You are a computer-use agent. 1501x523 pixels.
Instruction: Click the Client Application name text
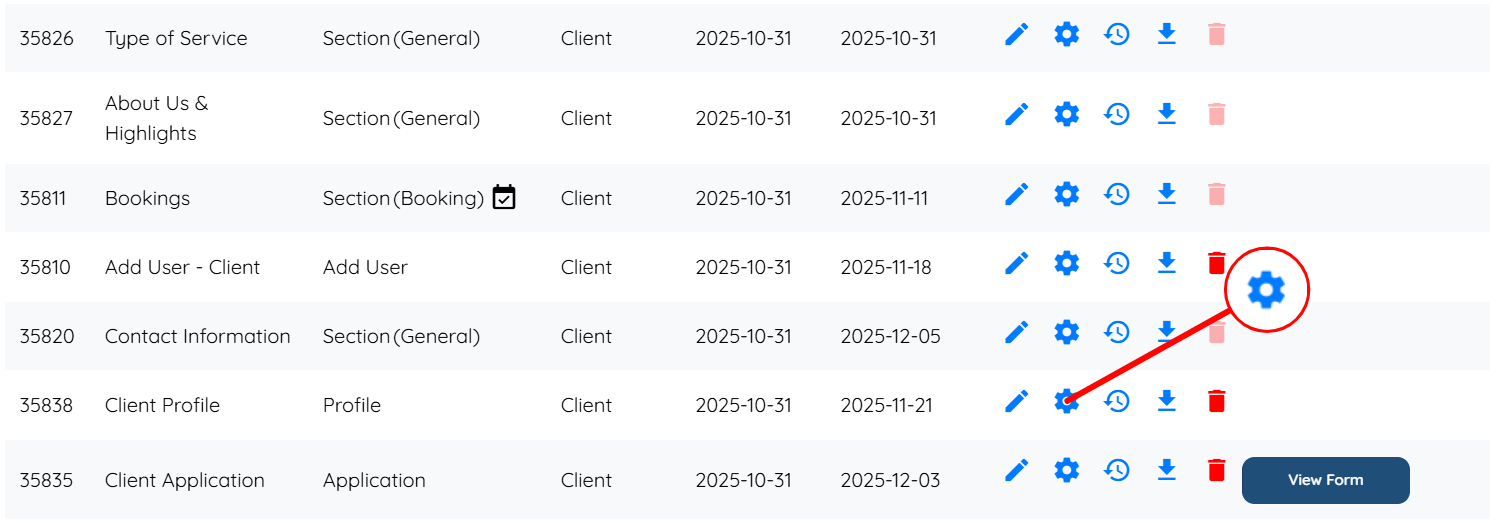[x=184, y=480]
